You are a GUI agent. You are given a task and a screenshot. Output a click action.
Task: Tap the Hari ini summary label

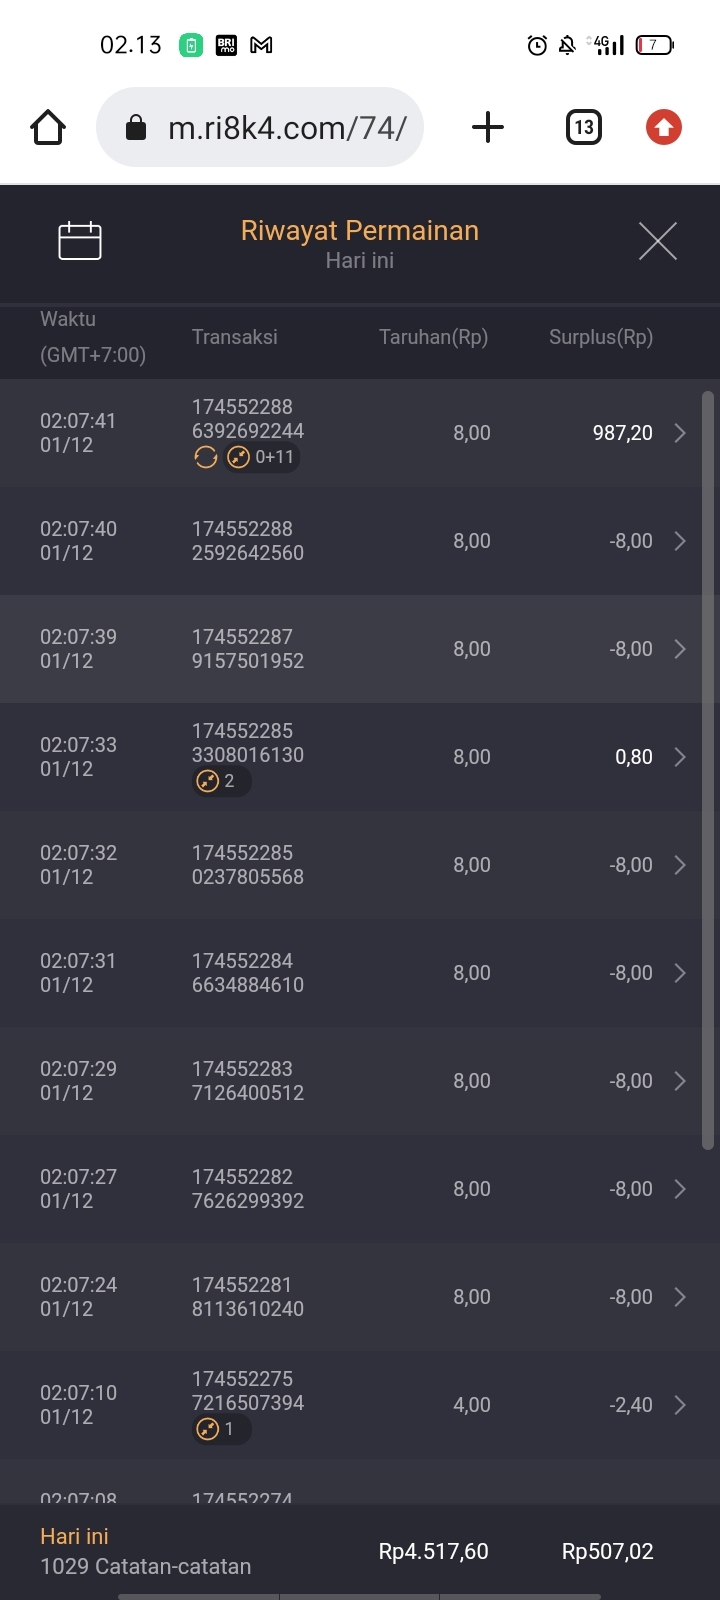pyautogui.click(x=75, y=1537)
